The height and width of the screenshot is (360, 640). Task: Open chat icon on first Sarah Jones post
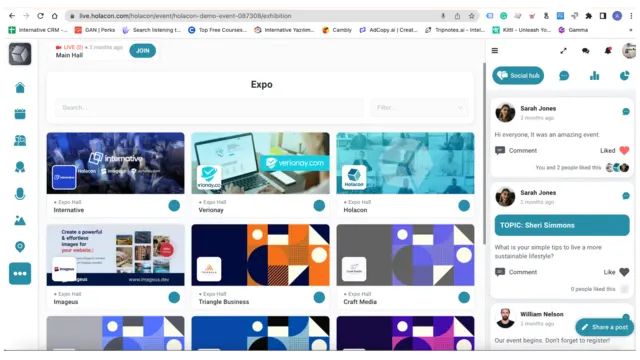pos(626,111)
